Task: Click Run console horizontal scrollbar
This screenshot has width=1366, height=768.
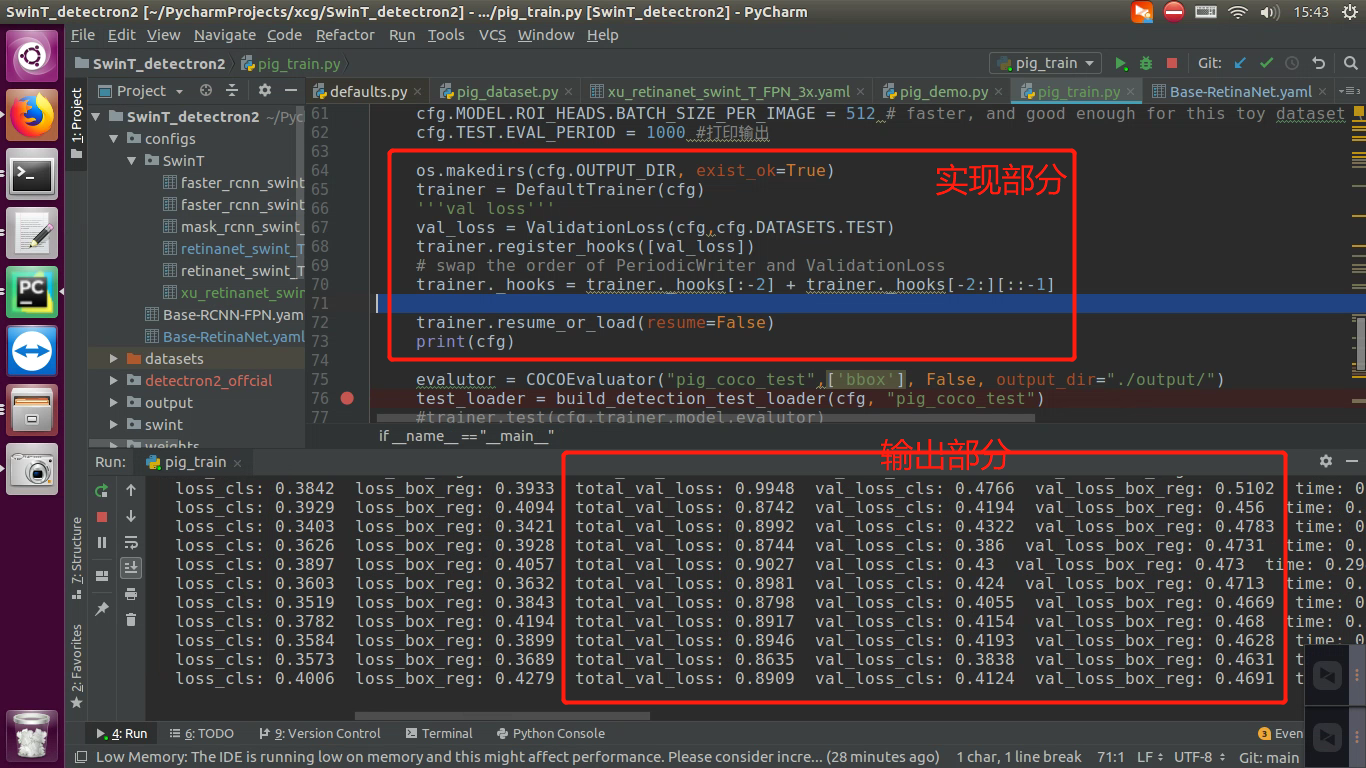Action: [502, 716]
